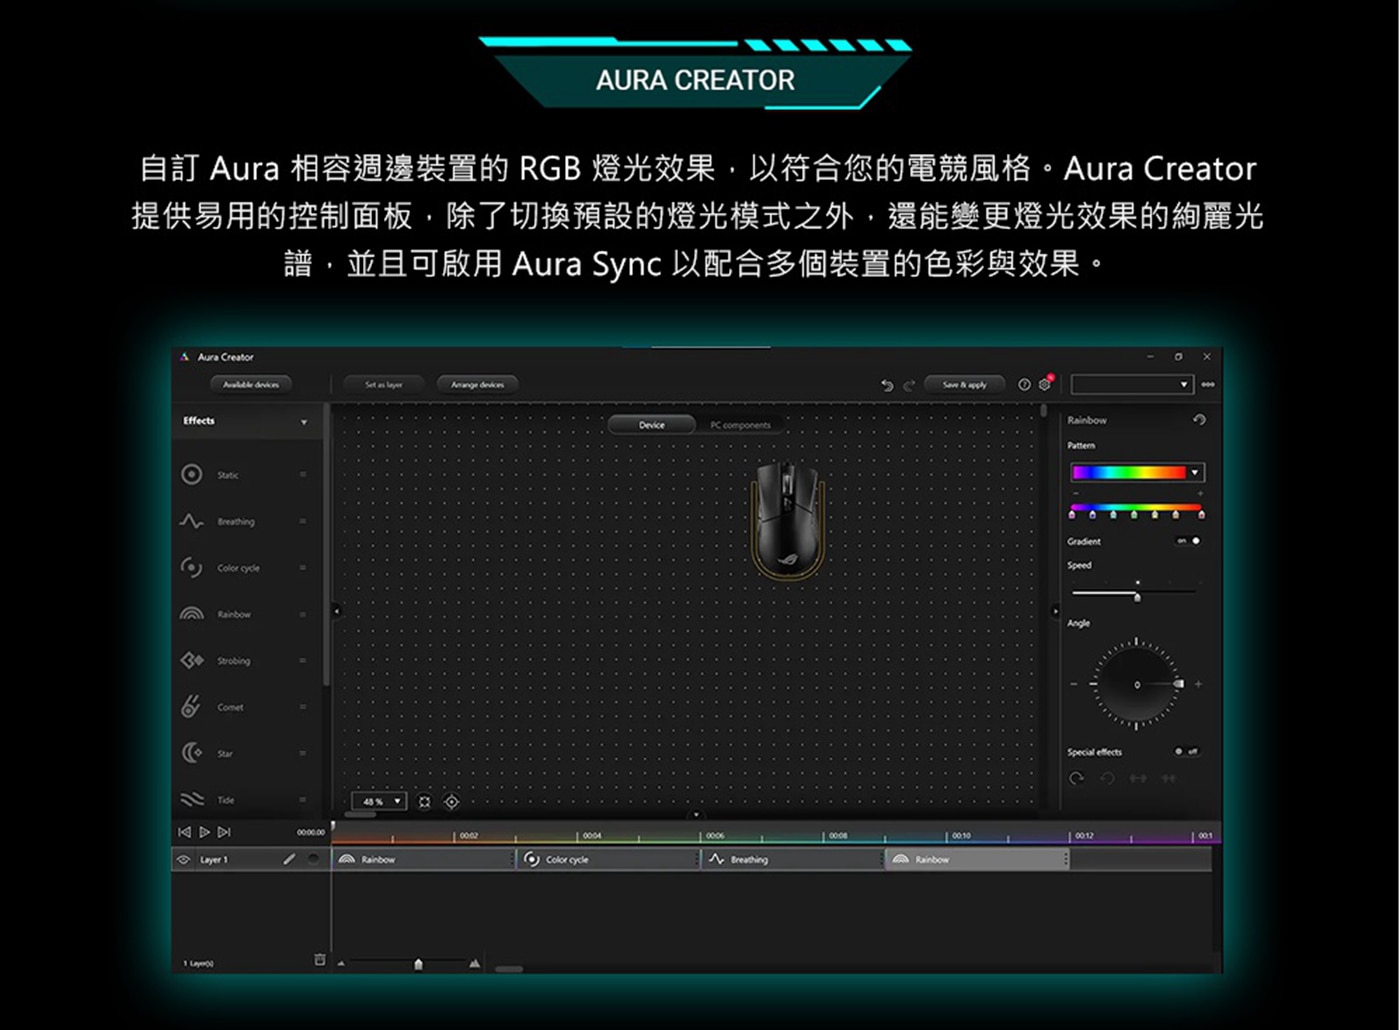
Task: Click the canvas horizontal scrollbar
Action: pos(360,814)
